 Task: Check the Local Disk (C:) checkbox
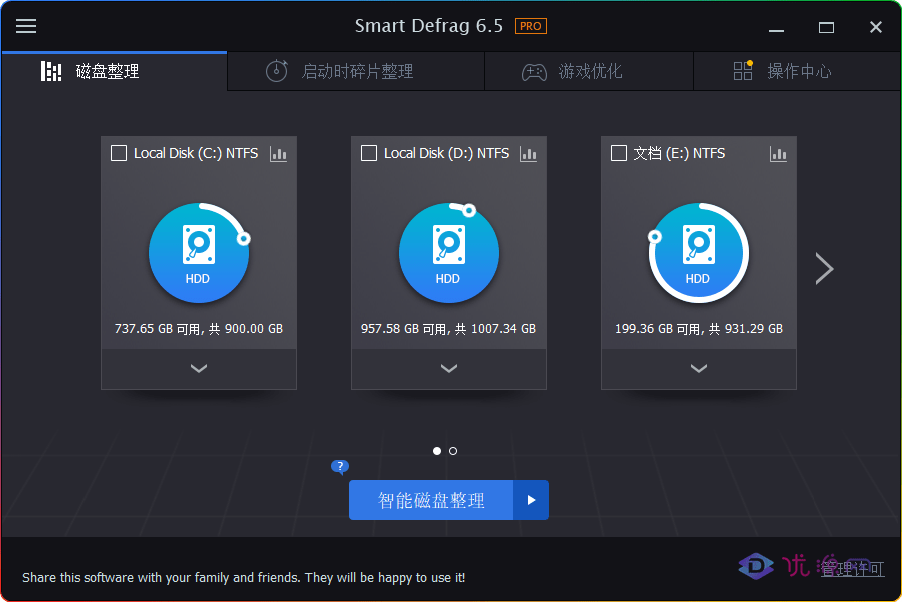(x=119, y=153)
